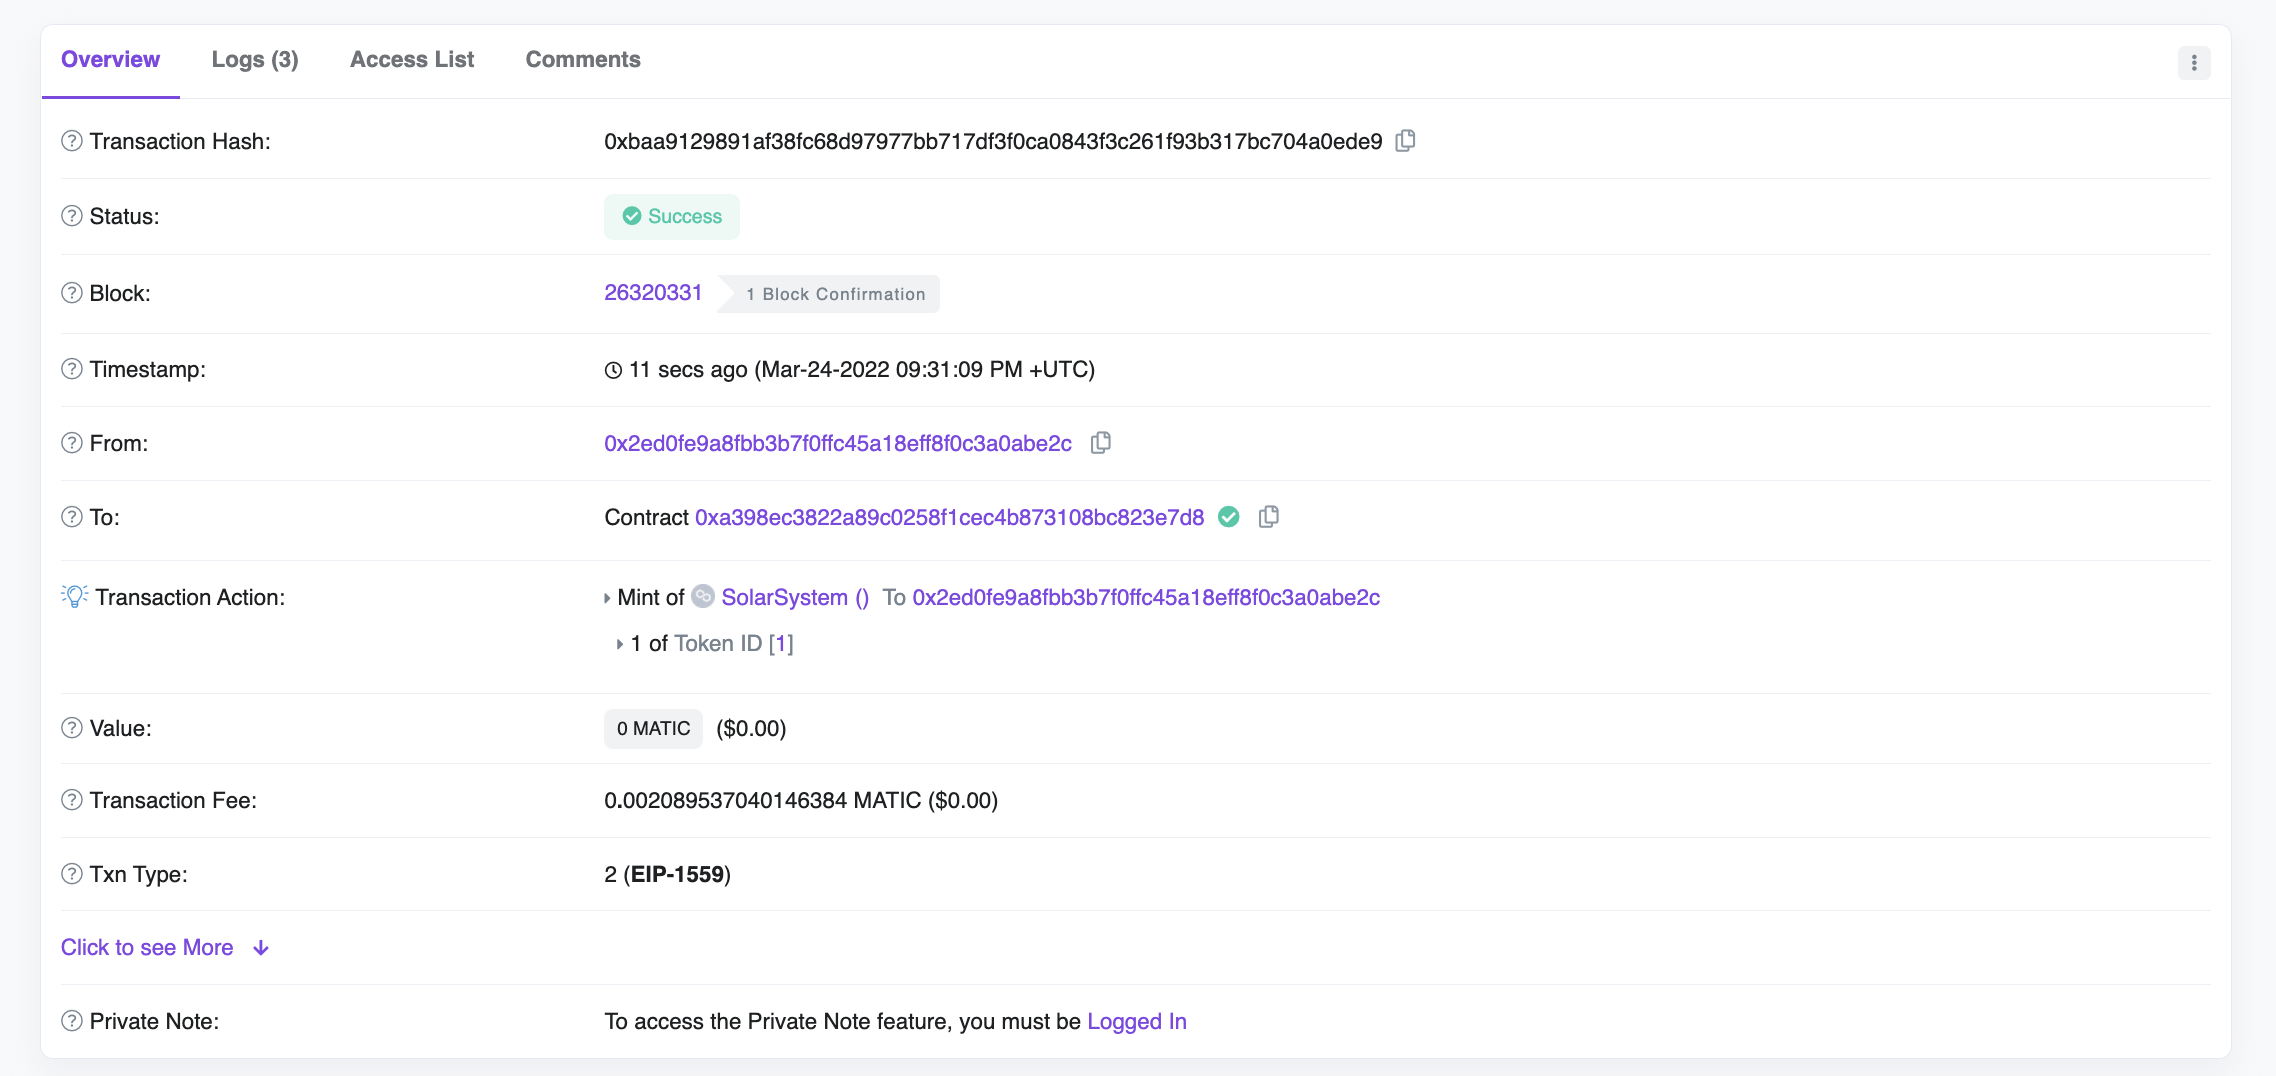Copy the transaction hash to clipboard

[1405, 141]
